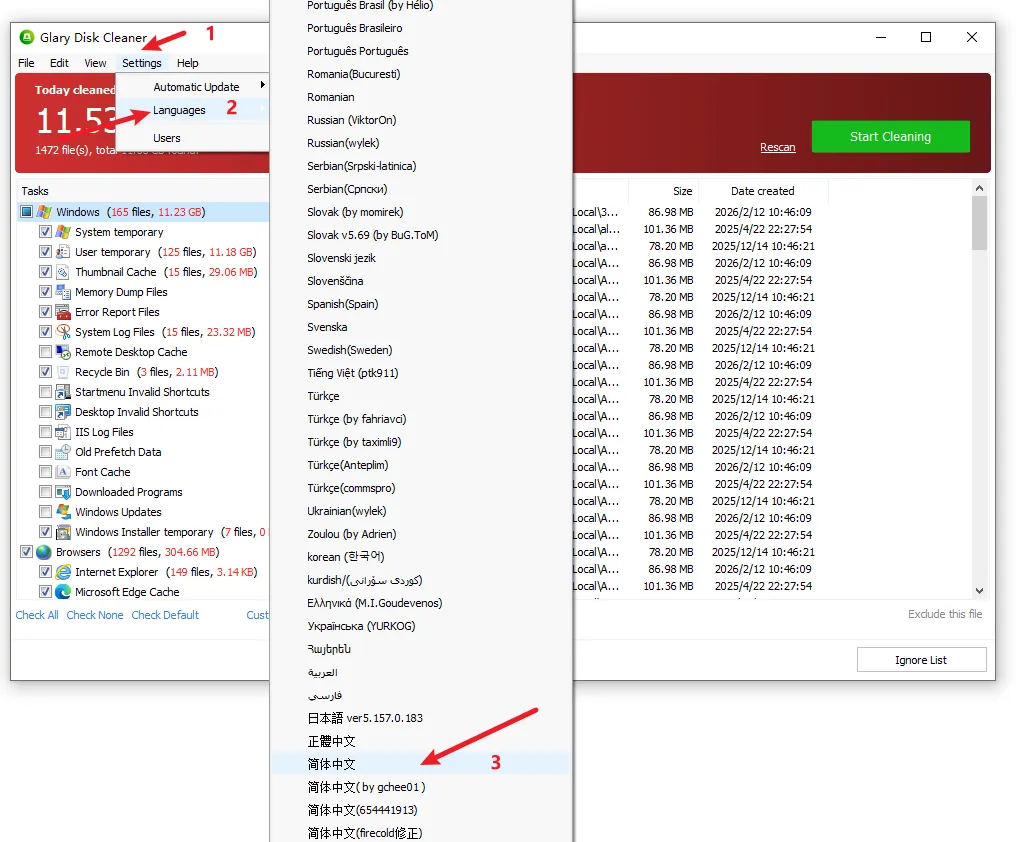Click Check None link
The height and width of the screenshot is (842, 1016).
[95, 615]
